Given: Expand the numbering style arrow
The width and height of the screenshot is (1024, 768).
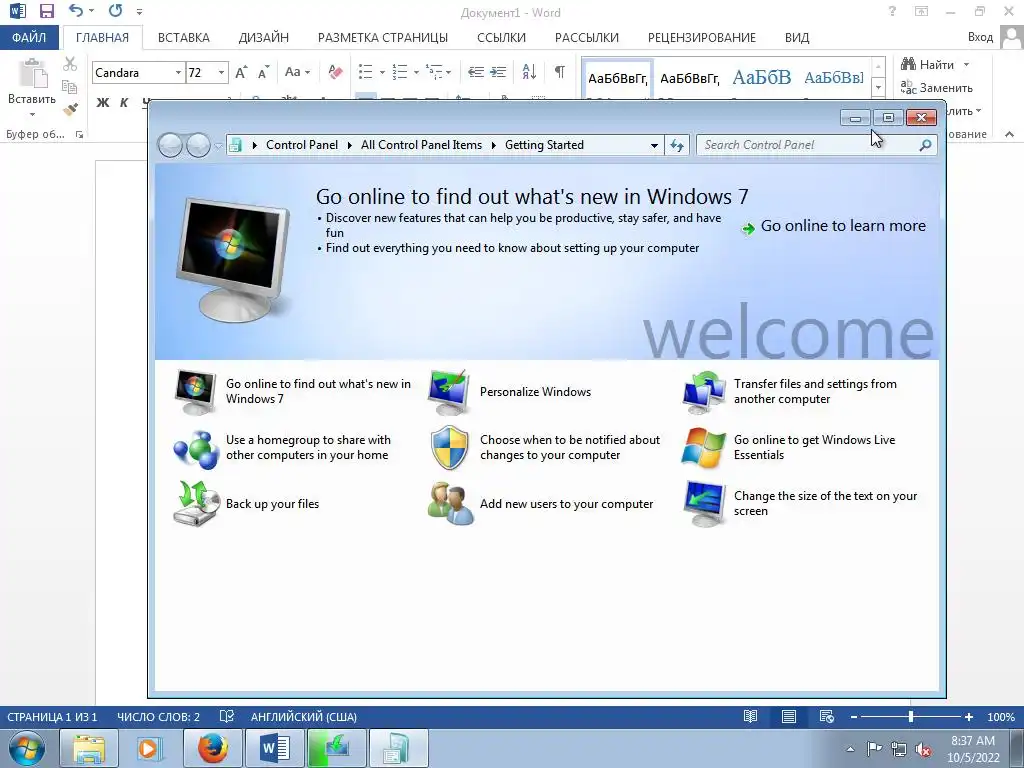Looking at the screenshot, I should click(x=416, y=72).
